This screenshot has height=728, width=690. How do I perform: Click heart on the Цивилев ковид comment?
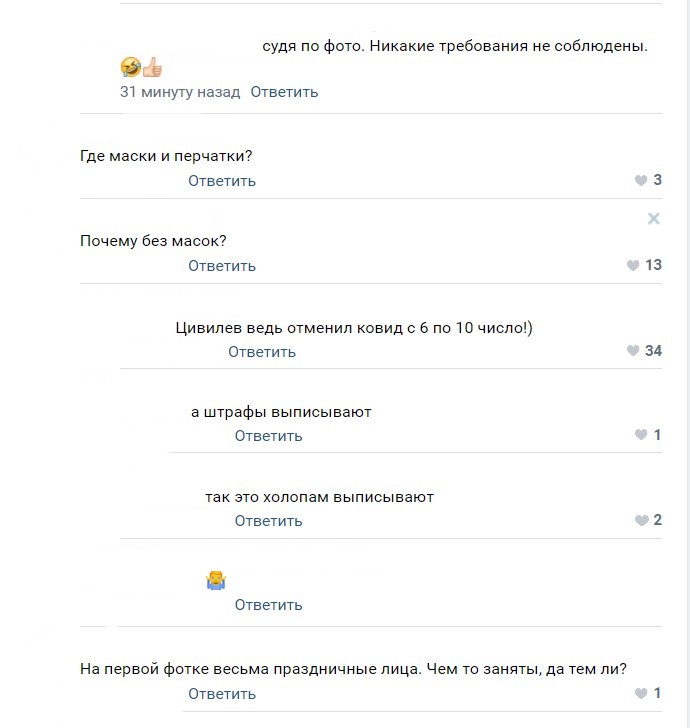click(633, 351)
